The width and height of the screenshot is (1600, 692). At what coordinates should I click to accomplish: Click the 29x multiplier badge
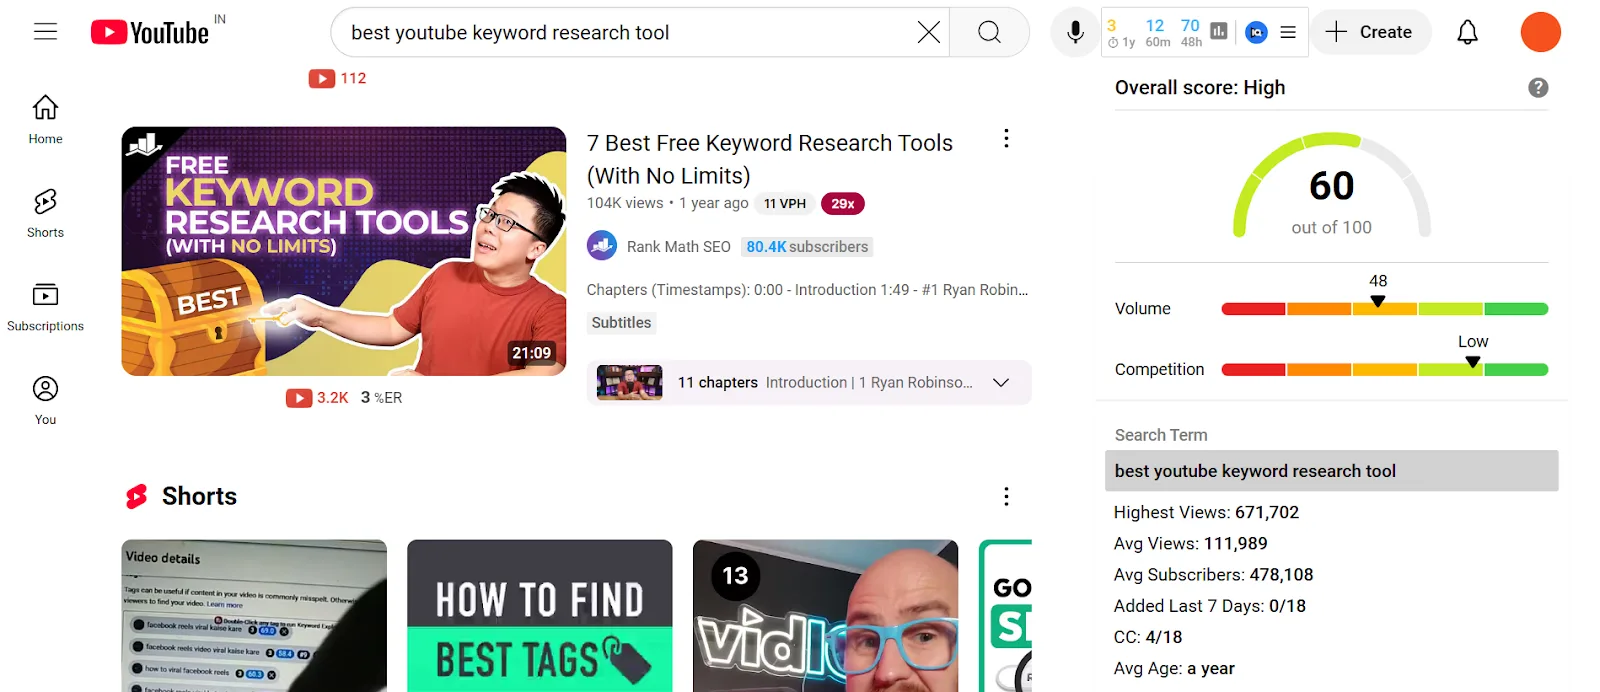(x=843, y=203)
